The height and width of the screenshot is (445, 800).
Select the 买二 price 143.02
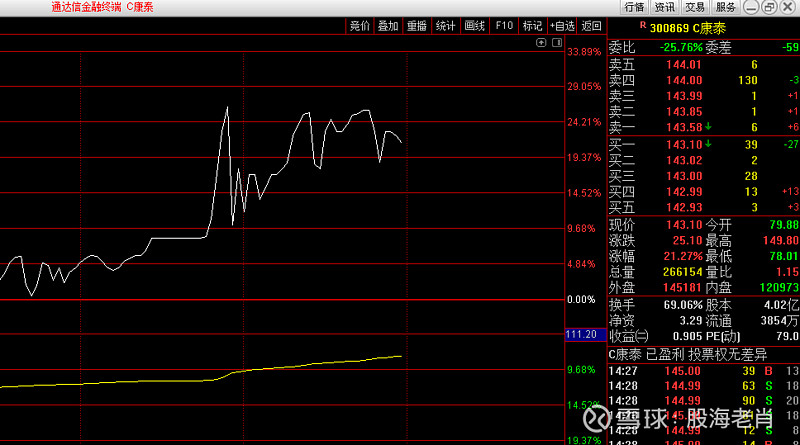pos(684,161)
